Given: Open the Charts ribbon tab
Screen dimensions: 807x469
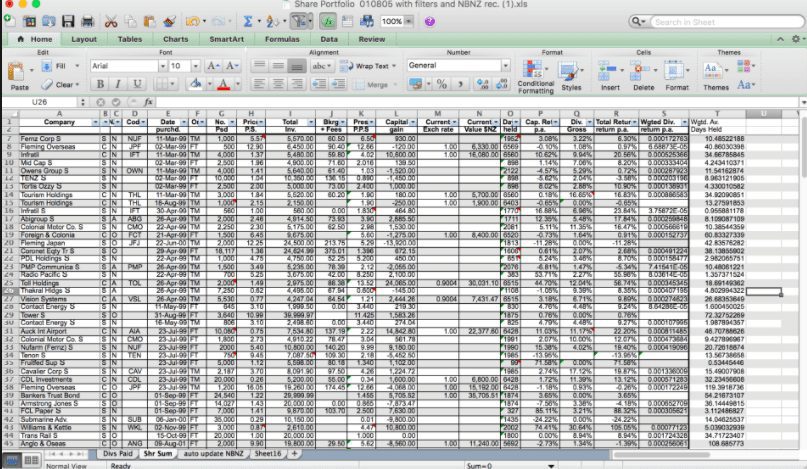Looking at the screenshot, I should [x=176, y=39].
